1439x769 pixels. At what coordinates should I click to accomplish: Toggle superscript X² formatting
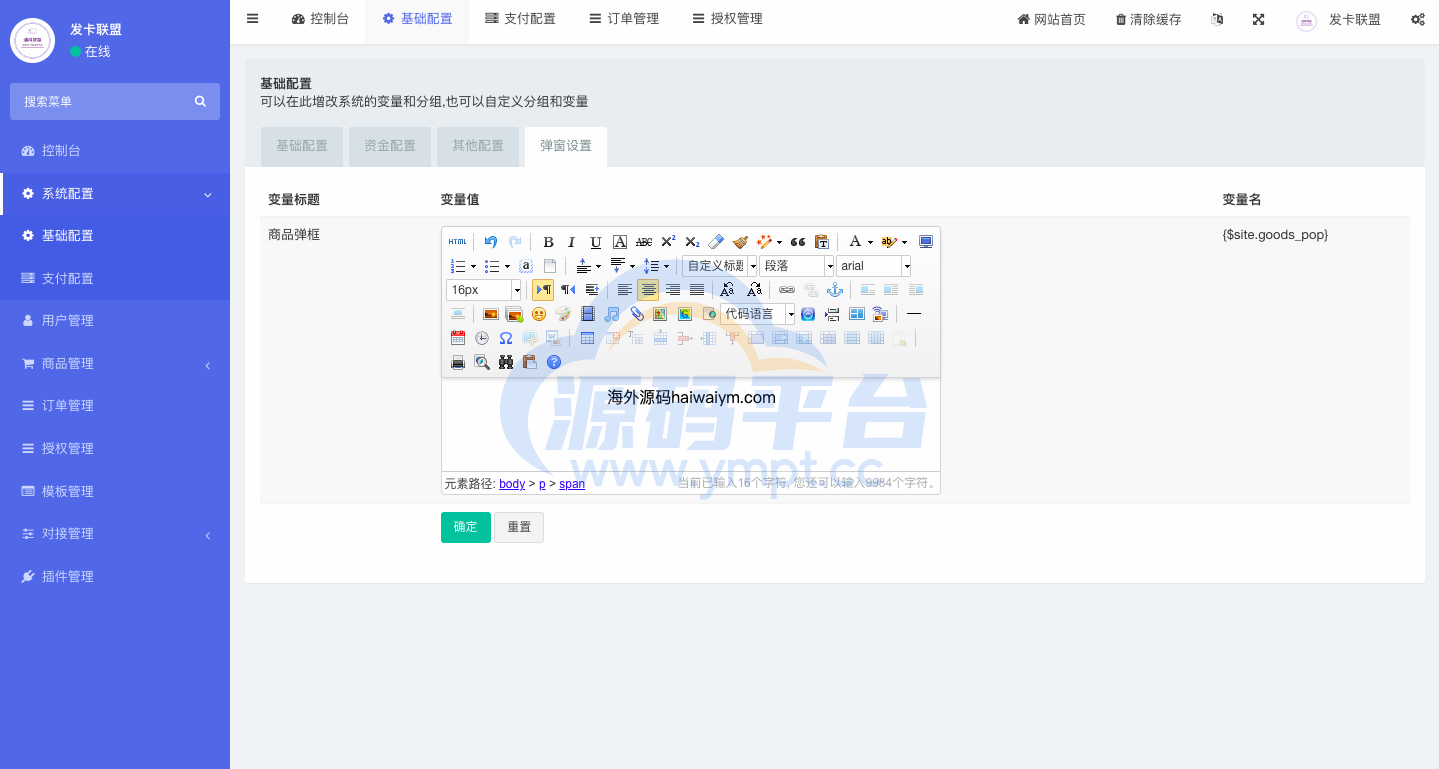668,242
